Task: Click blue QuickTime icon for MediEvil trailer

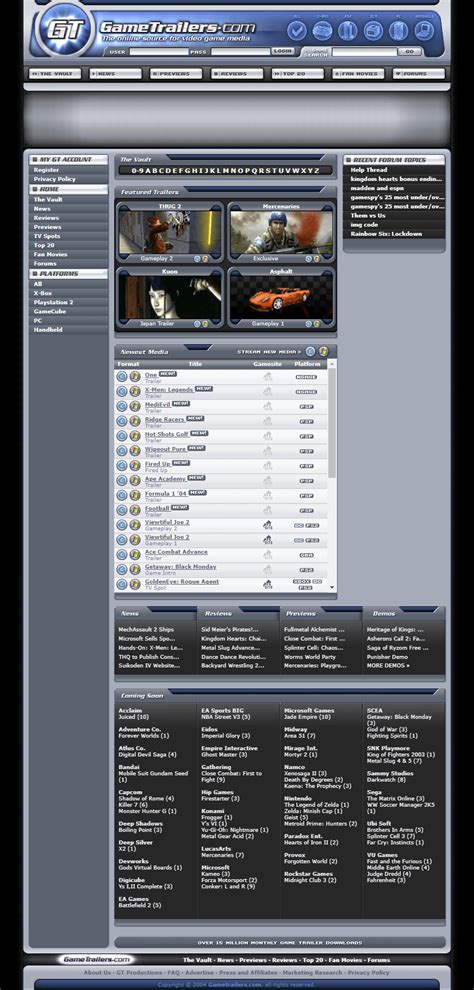Action: (x=122, y=406)
